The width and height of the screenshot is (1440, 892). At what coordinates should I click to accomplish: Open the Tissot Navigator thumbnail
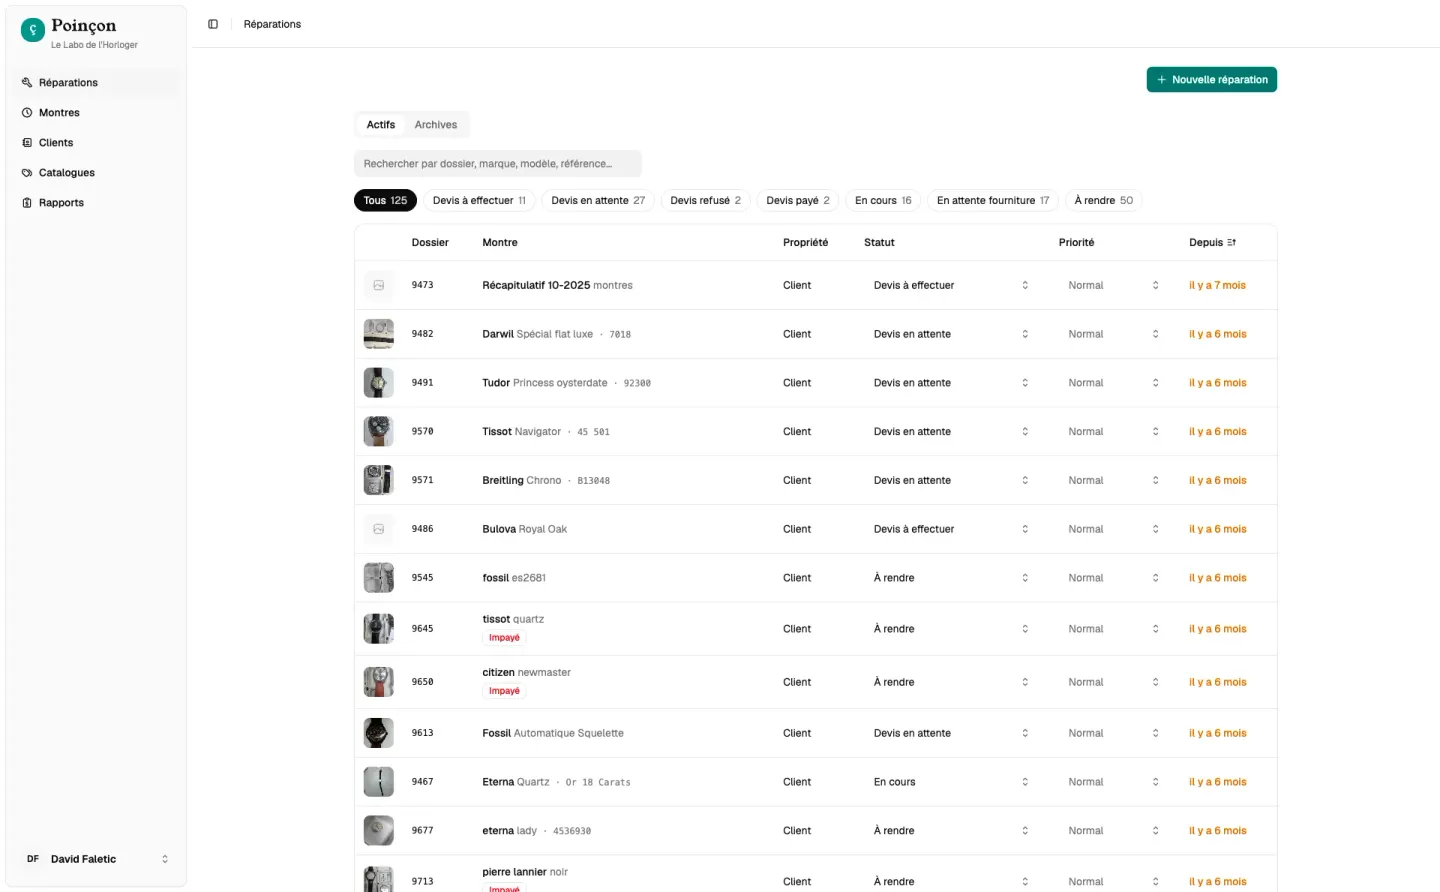click(x=379, y=432)
